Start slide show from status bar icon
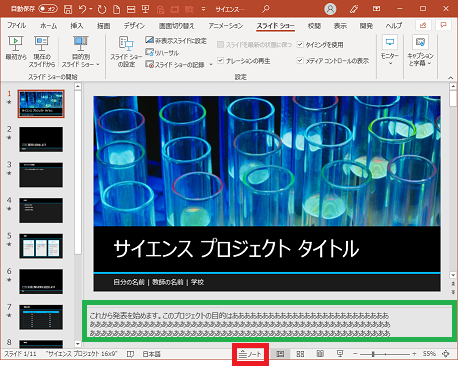Viewport: 458px width, 366px height. (x=340, y=354)
